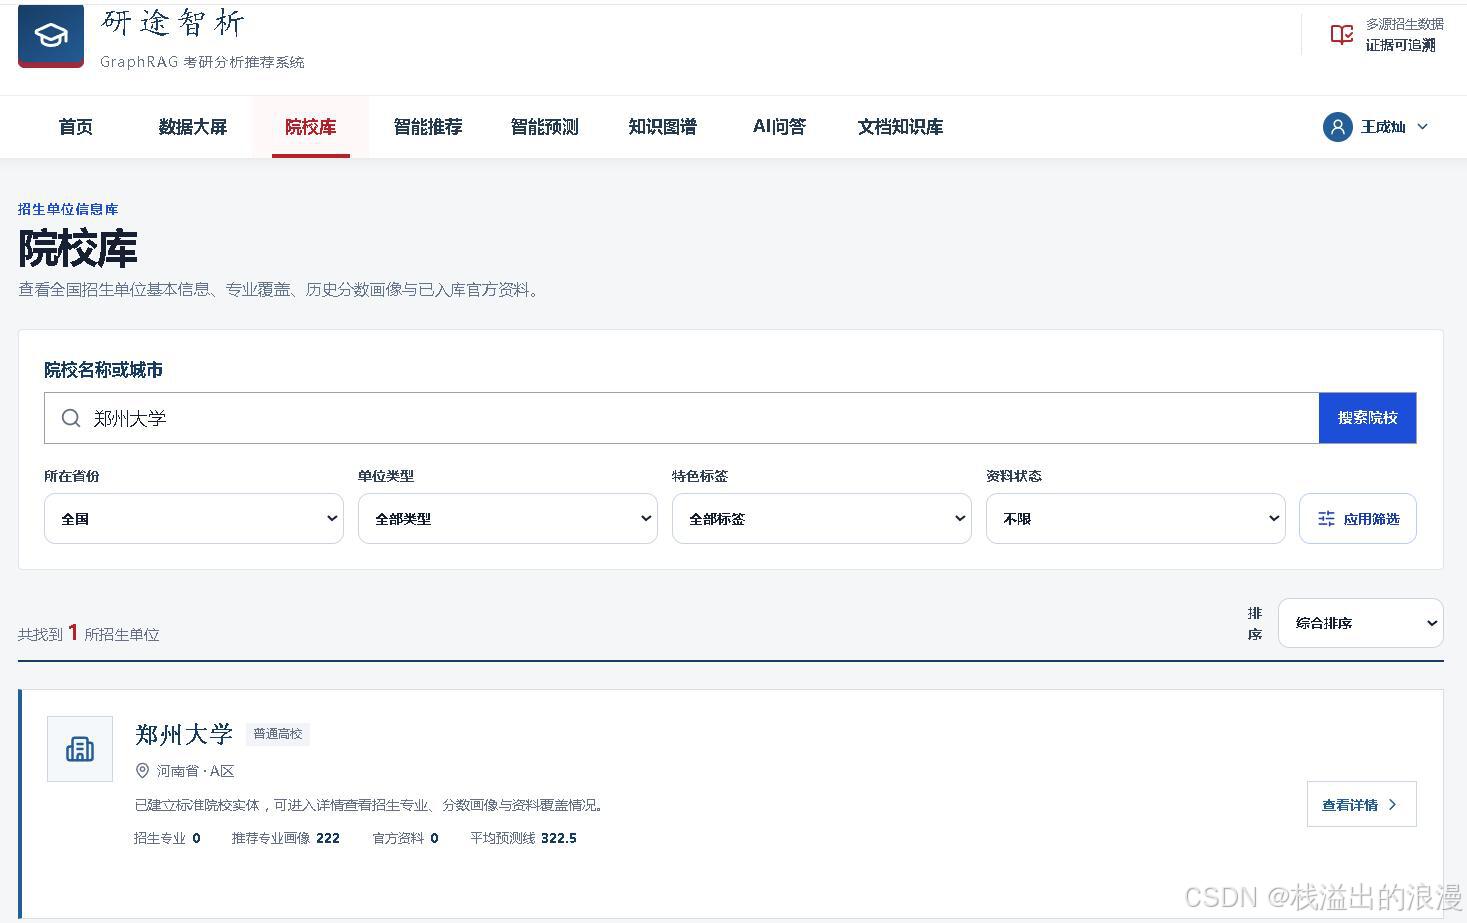Click the 招生单位信息库 breadcrumb text
The image size is (1467, 923).
(68, 209)
